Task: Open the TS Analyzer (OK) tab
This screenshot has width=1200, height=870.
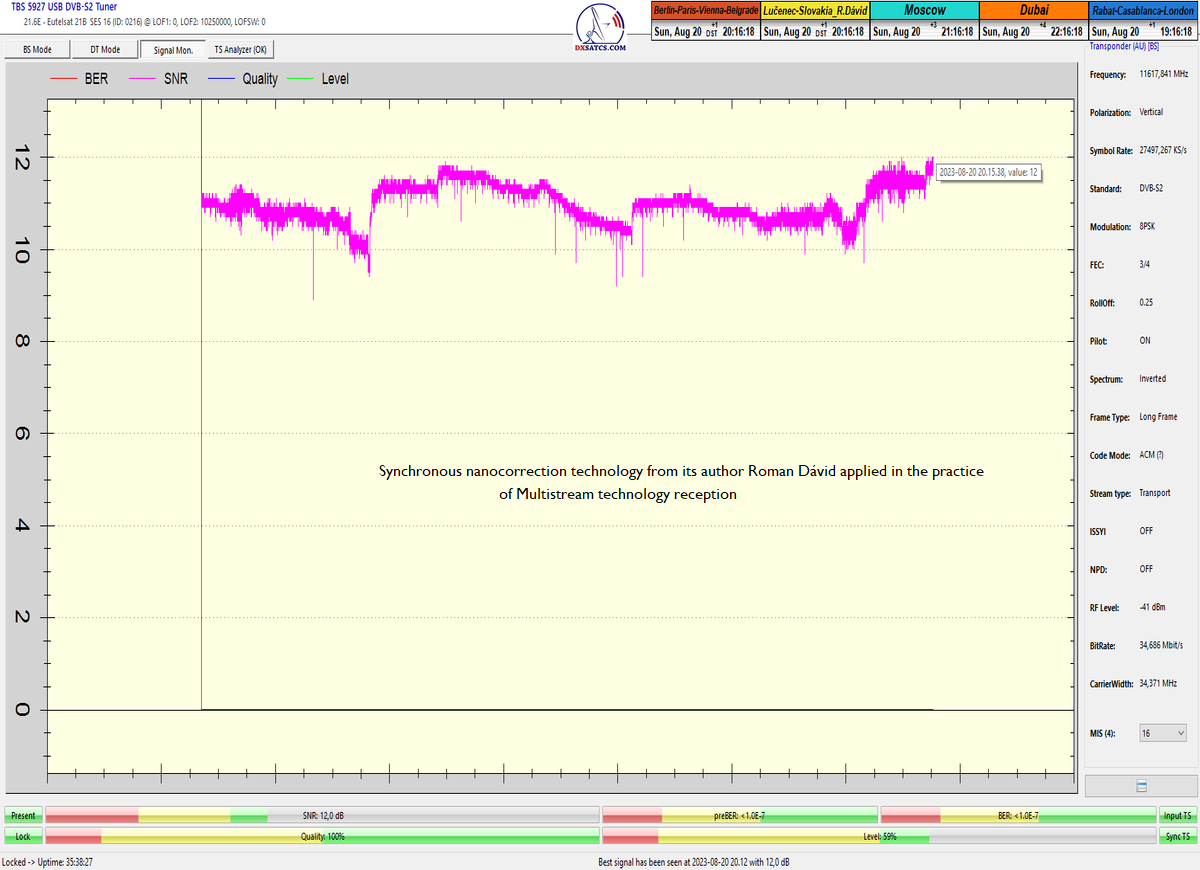Action: pos(240,49)
